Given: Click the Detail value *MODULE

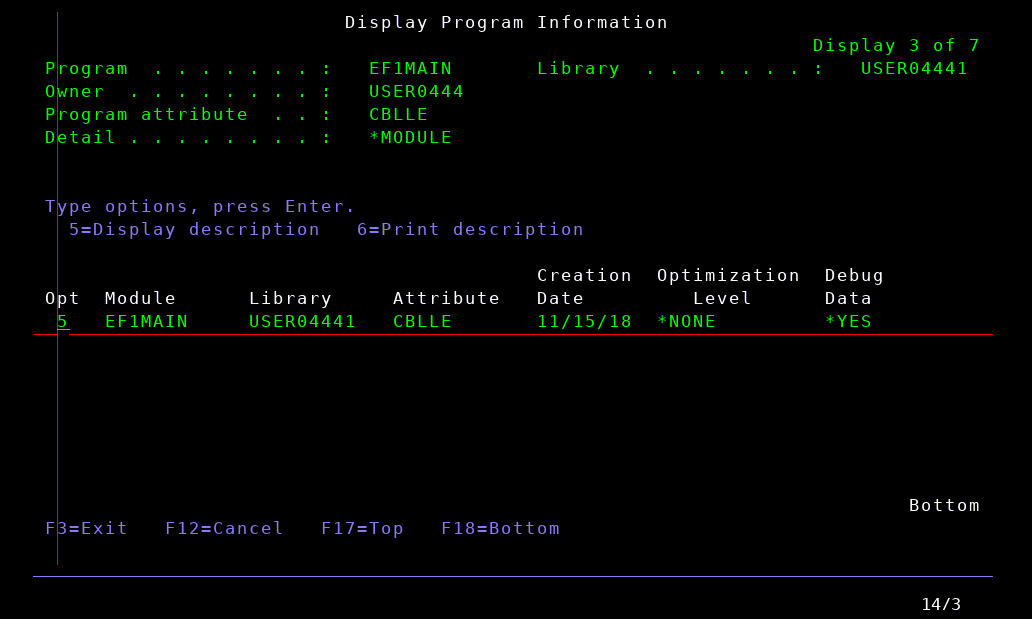Looking at the screenshot, I should pos(411,138).
